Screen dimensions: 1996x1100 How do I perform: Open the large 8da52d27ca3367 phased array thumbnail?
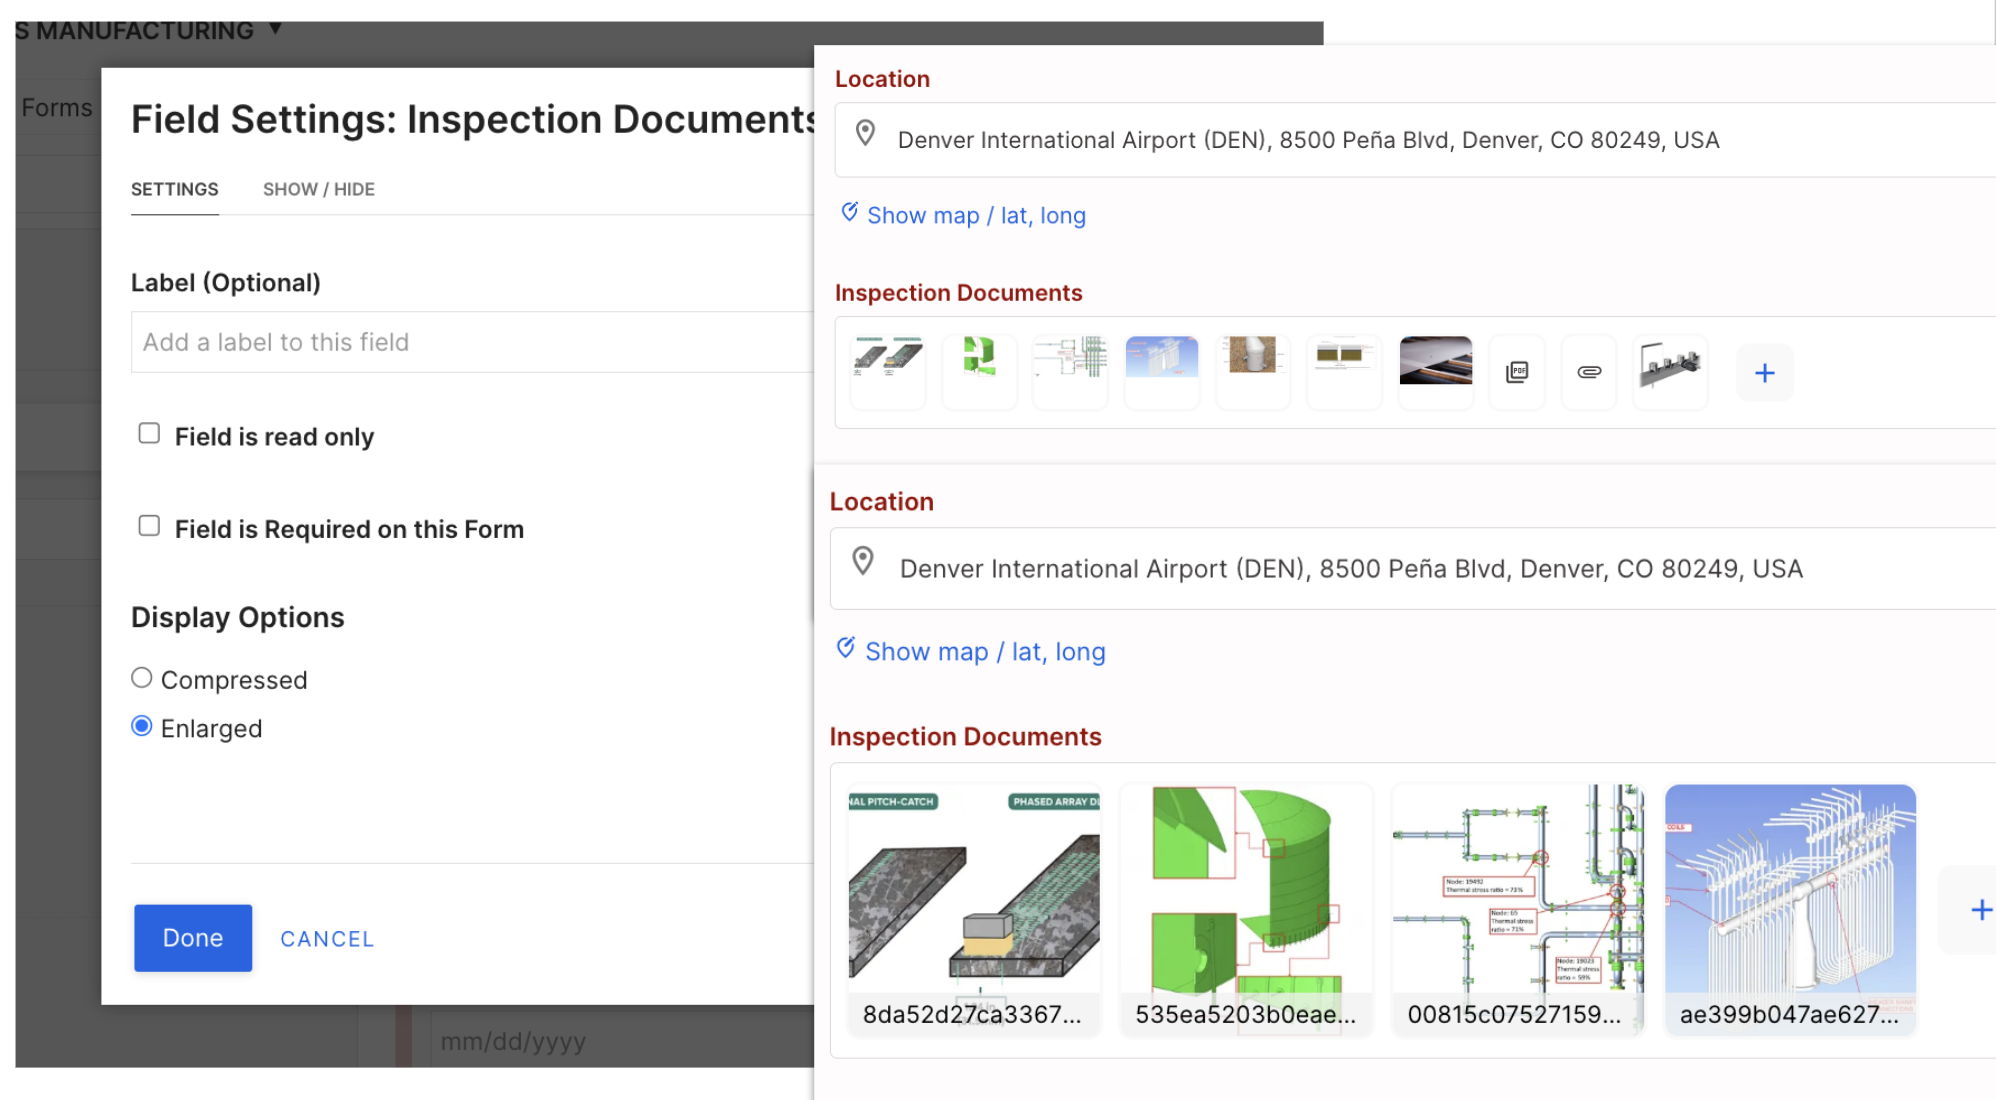point(974,890)
